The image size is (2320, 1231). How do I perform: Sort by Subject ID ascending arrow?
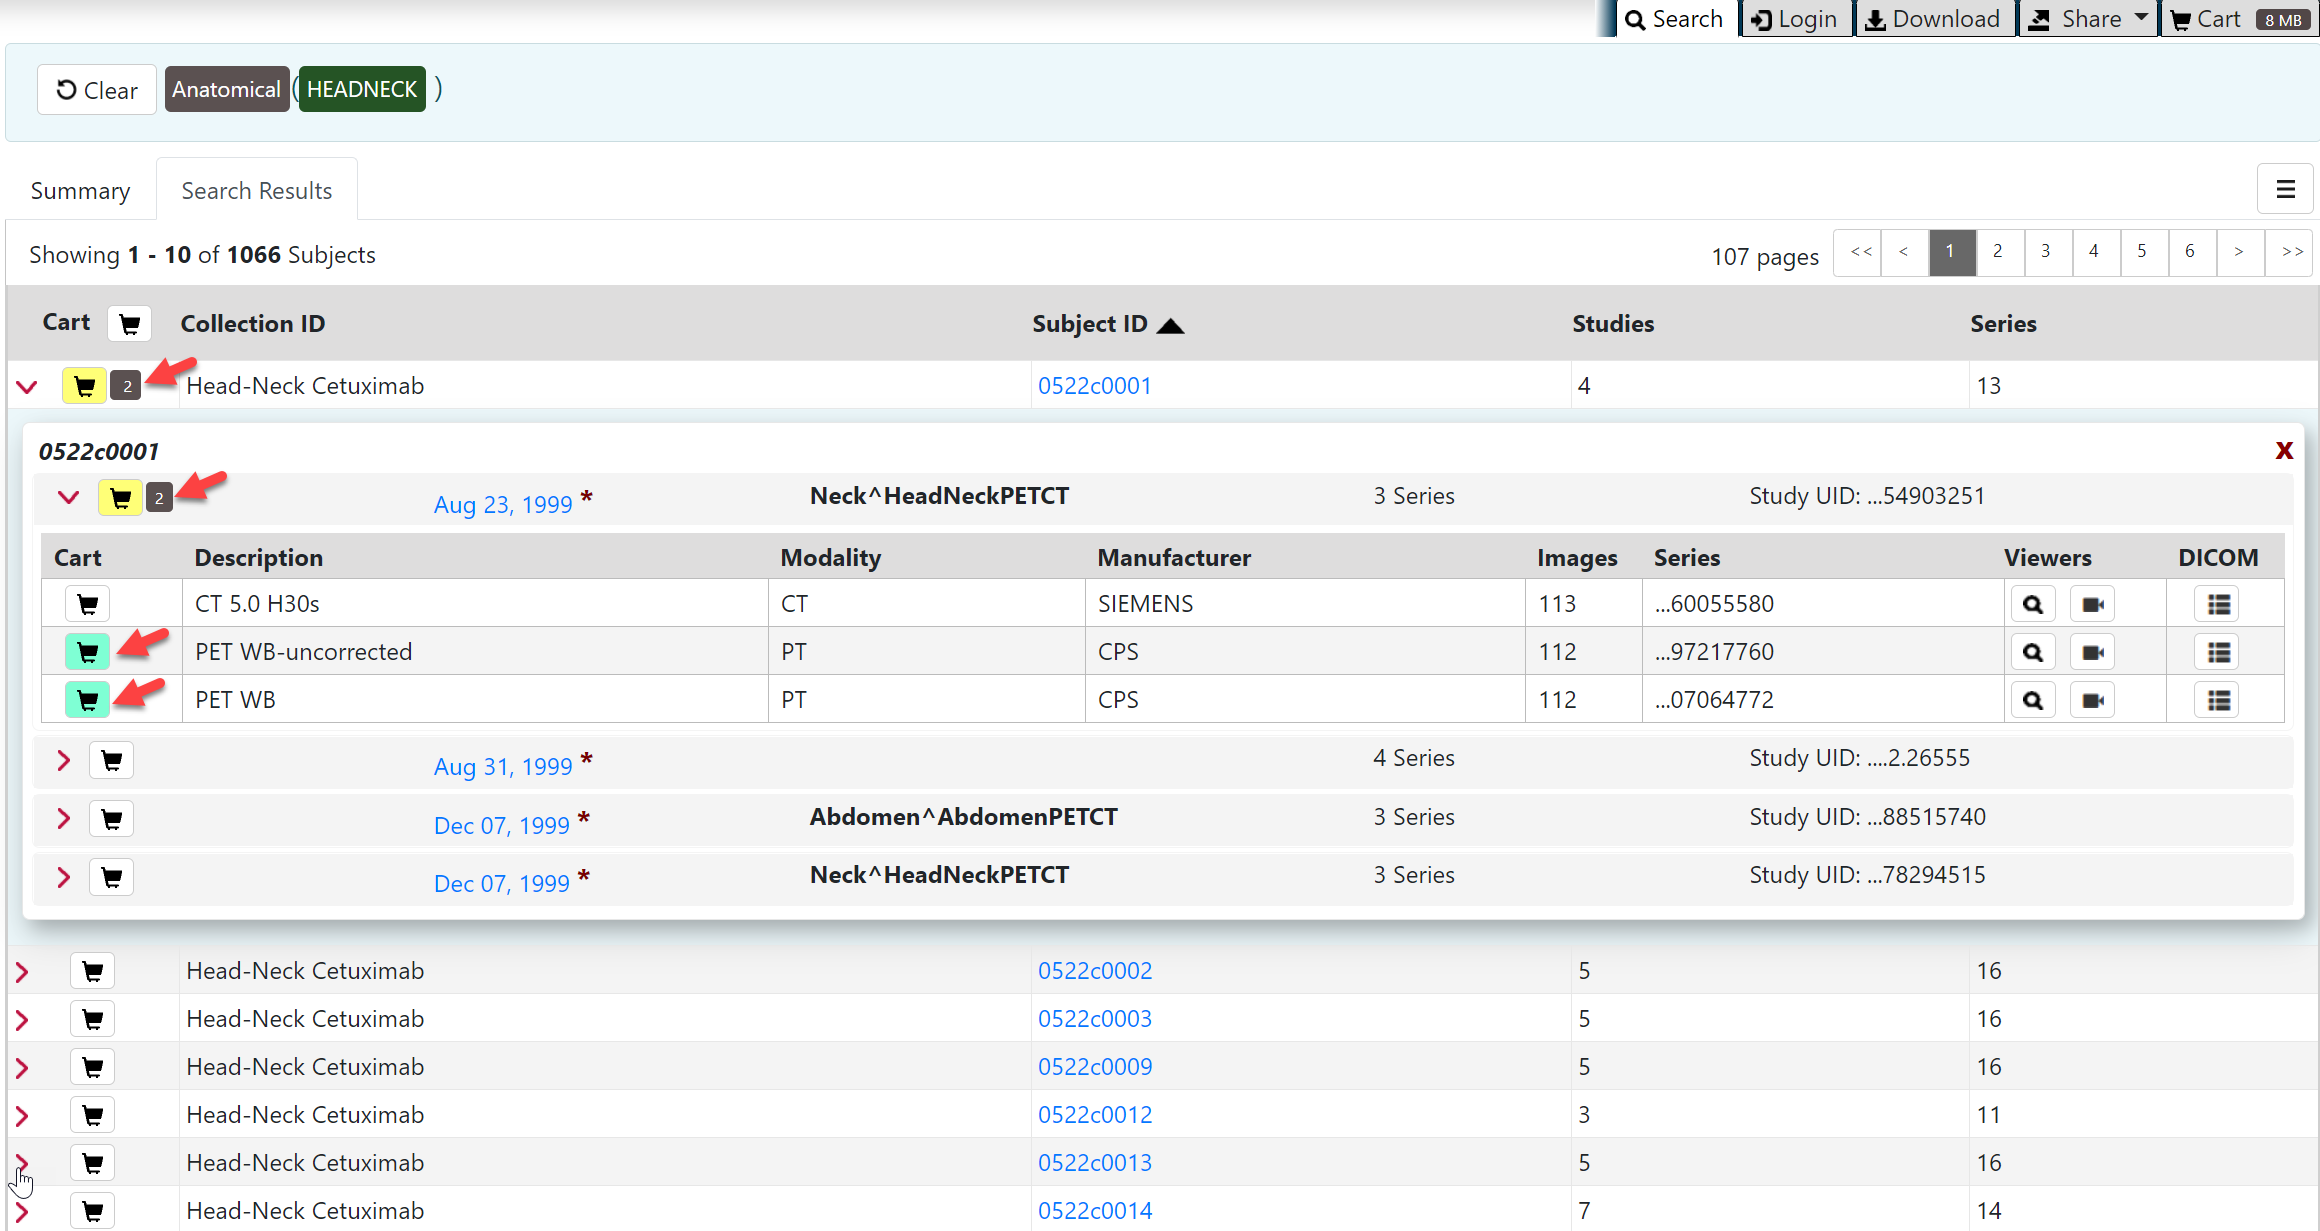pyautogui.click(x=1170, y=325)
